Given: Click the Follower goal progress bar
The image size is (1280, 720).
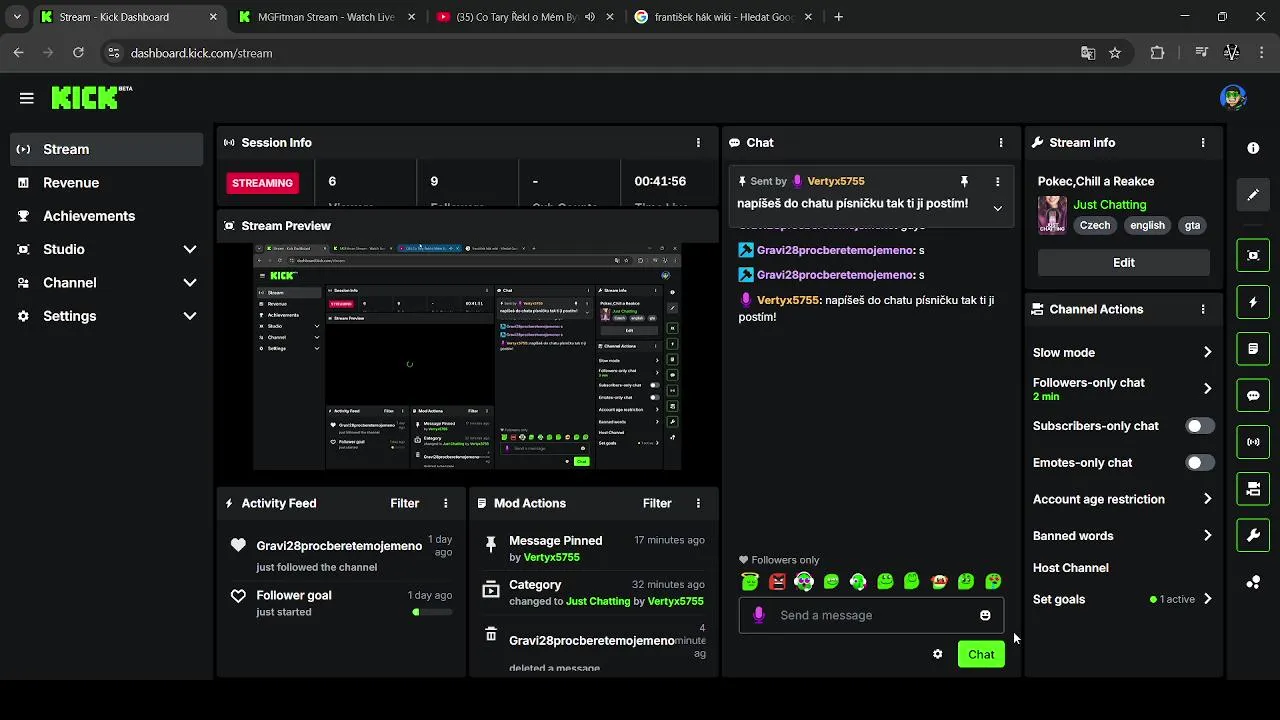Looking at the screenshot, I should tap(431, 612).
